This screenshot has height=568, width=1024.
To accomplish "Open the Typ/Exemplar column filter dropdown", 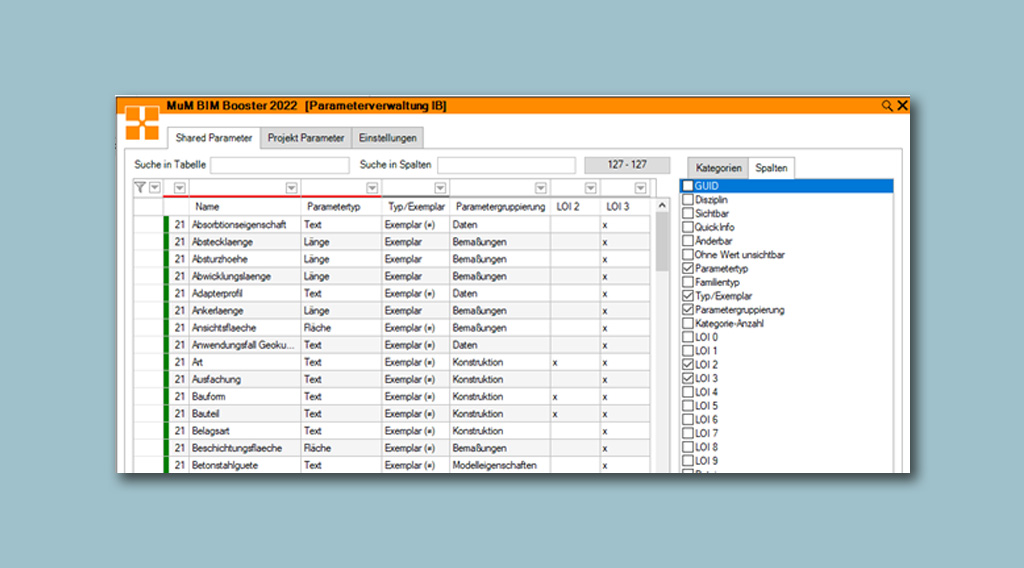I will [440, 188].
